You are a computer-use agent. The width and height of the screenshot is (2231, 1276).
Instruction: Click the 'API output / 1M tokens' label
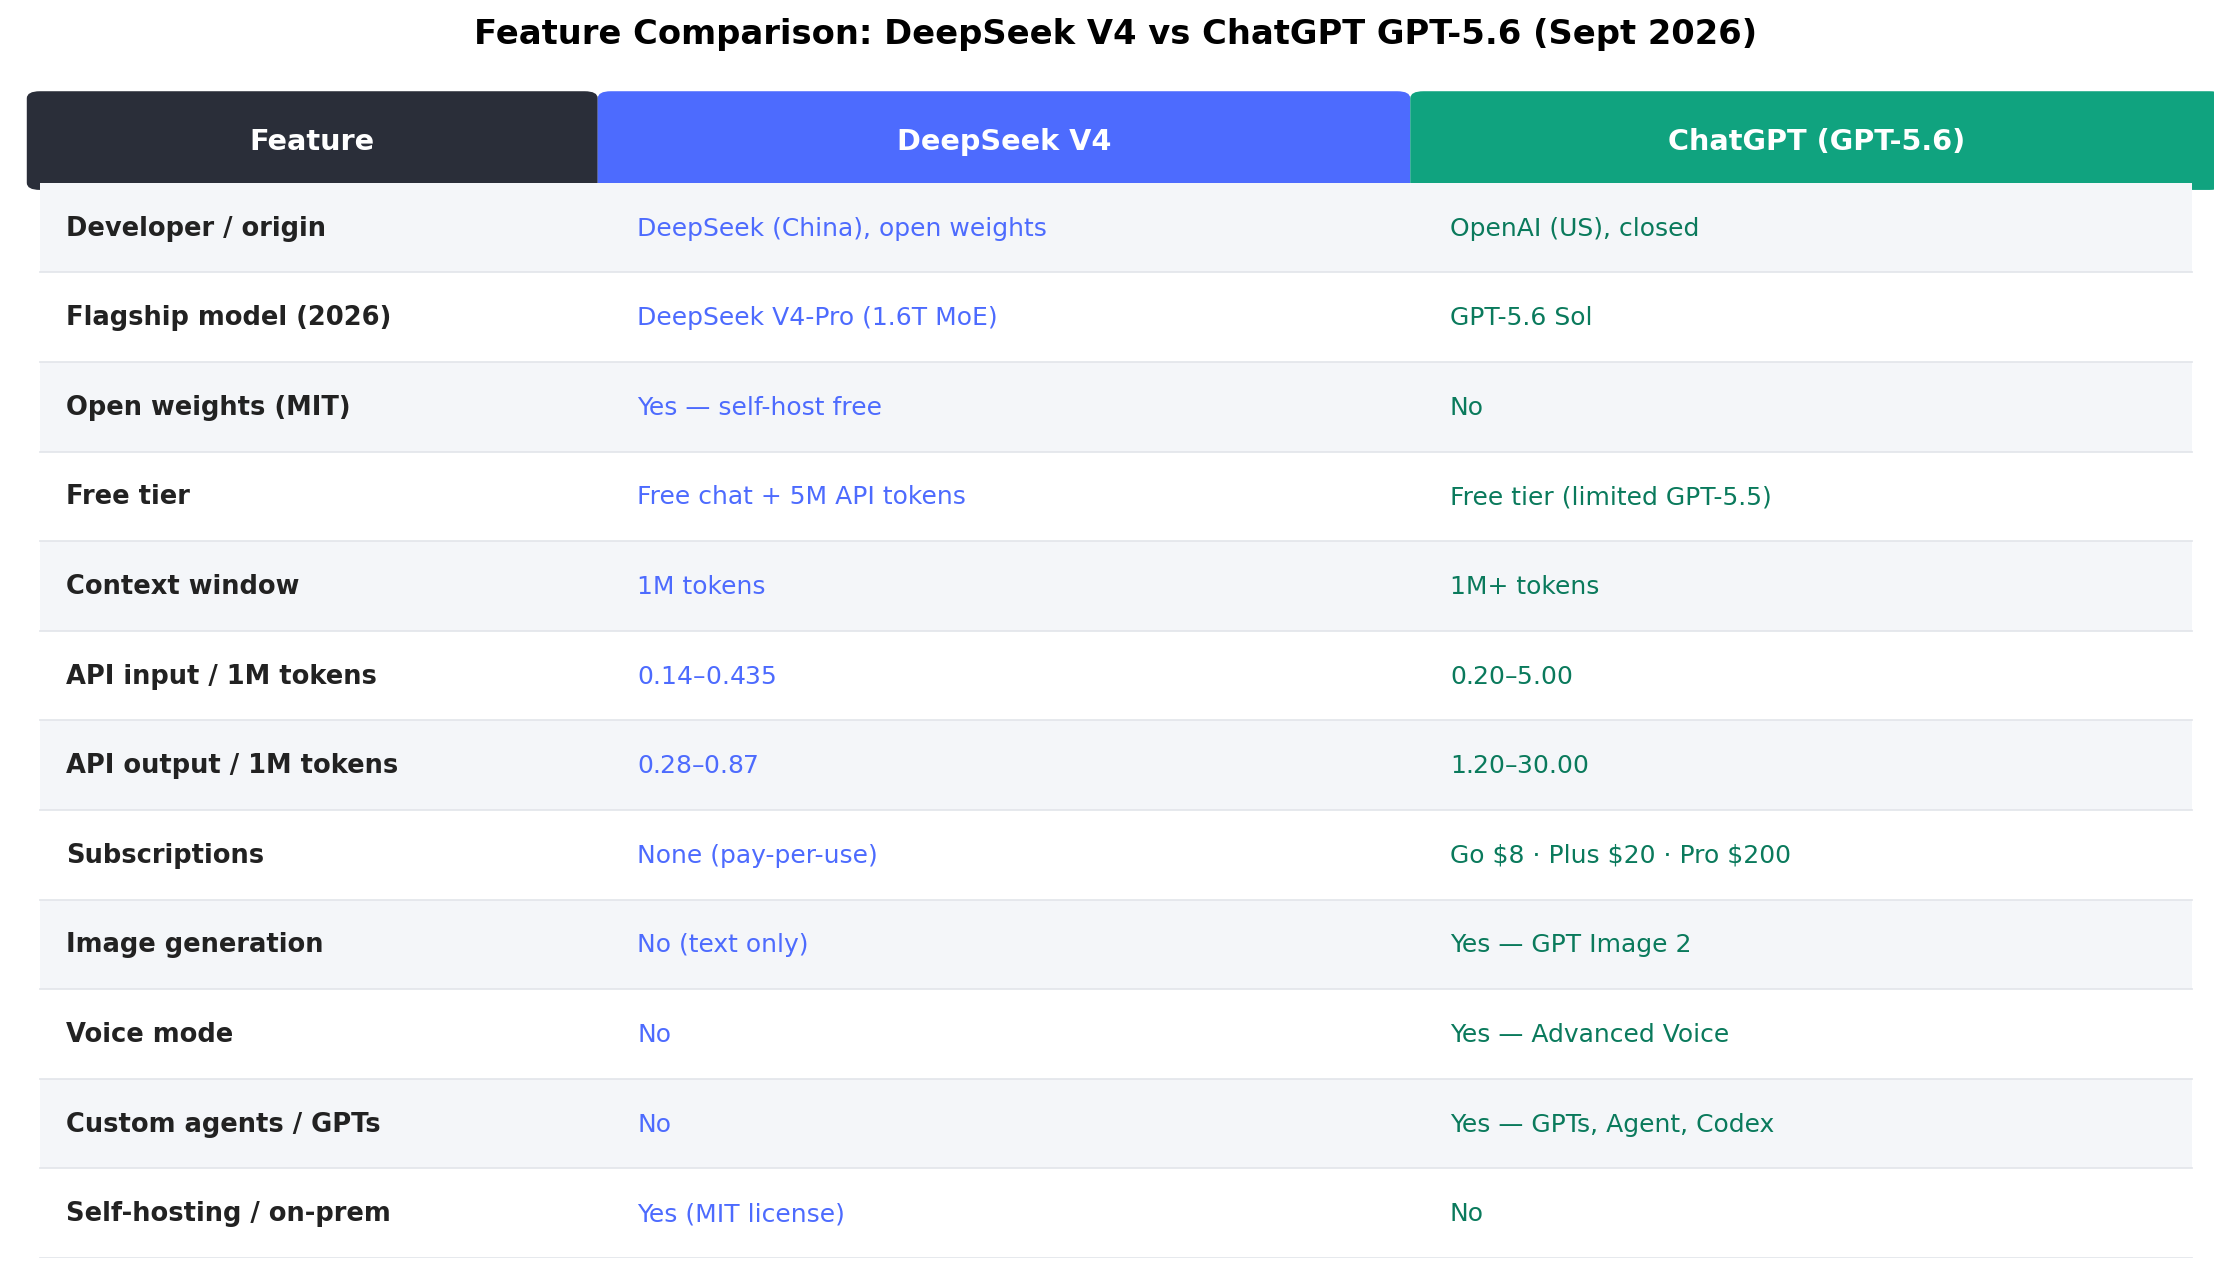(x=232, y=765)
